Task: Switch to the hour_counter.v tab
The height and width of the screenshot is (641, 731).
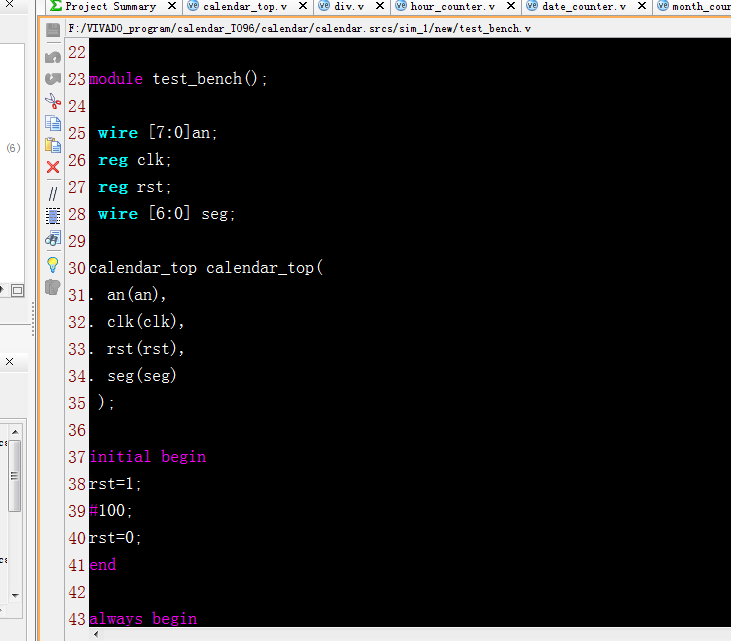Action: [452, 7]
